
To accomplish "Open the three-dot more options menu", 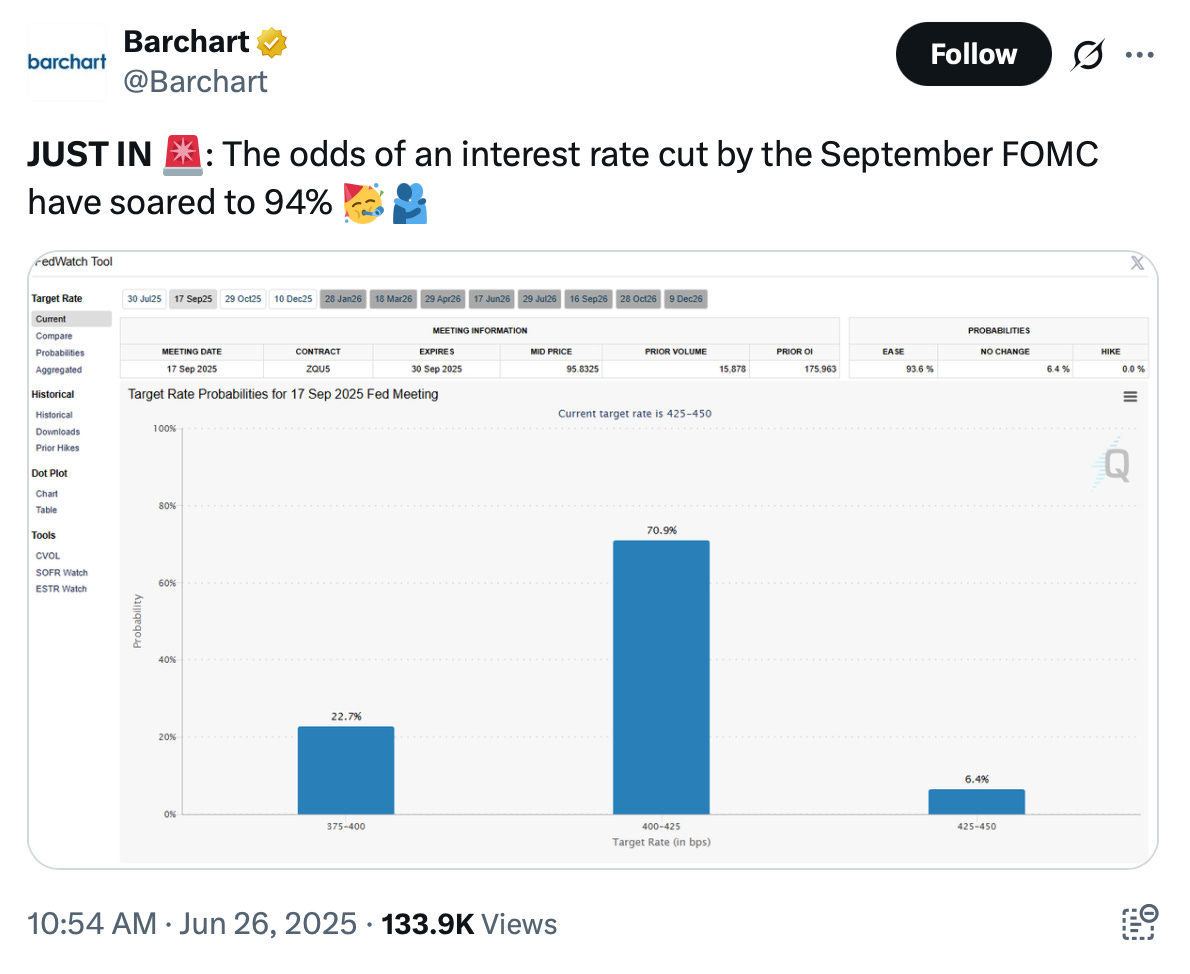I will click(1139, 55).
